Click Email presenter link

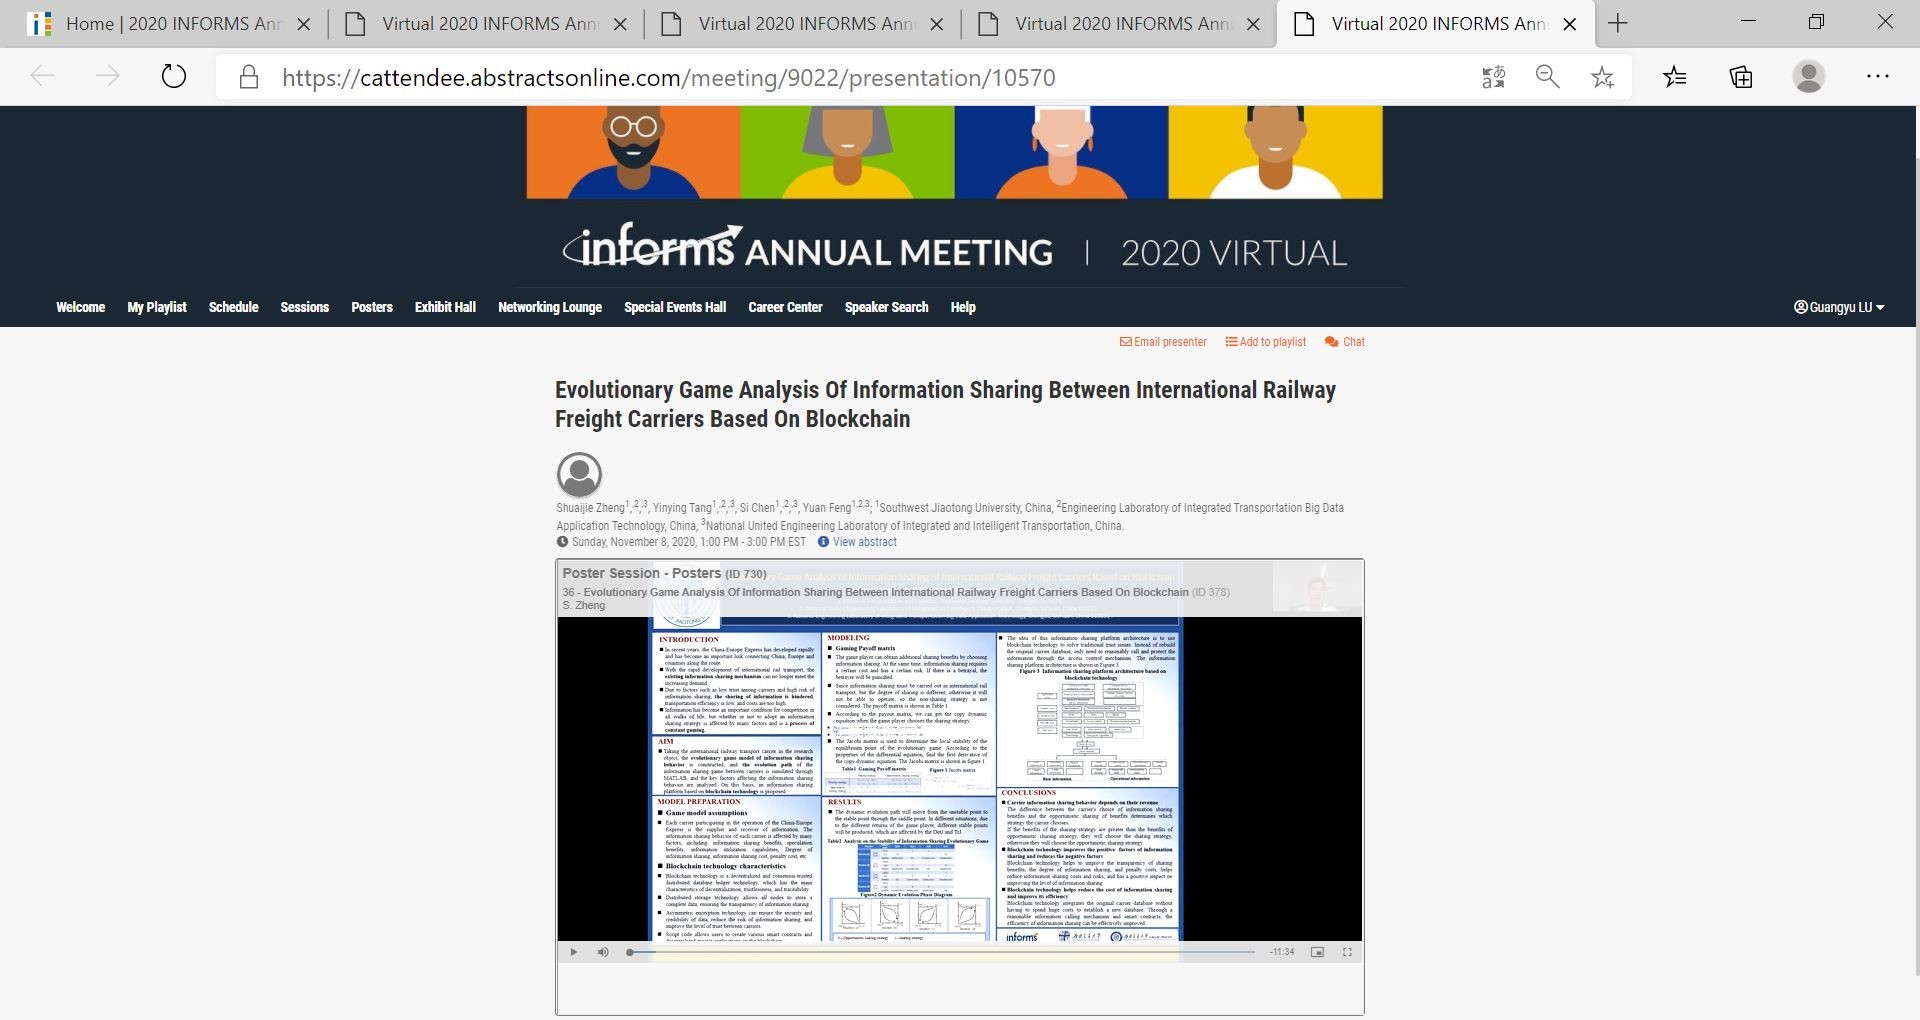1163,342
